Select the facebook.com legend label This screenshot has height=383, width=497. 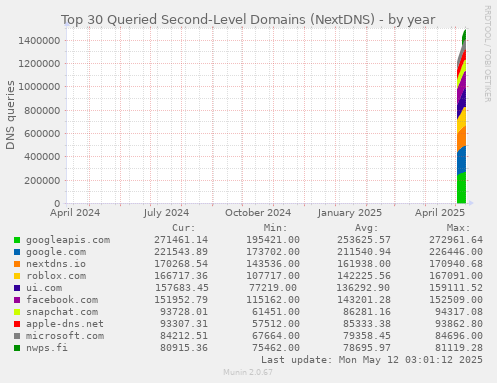click(x=62, y=300)
